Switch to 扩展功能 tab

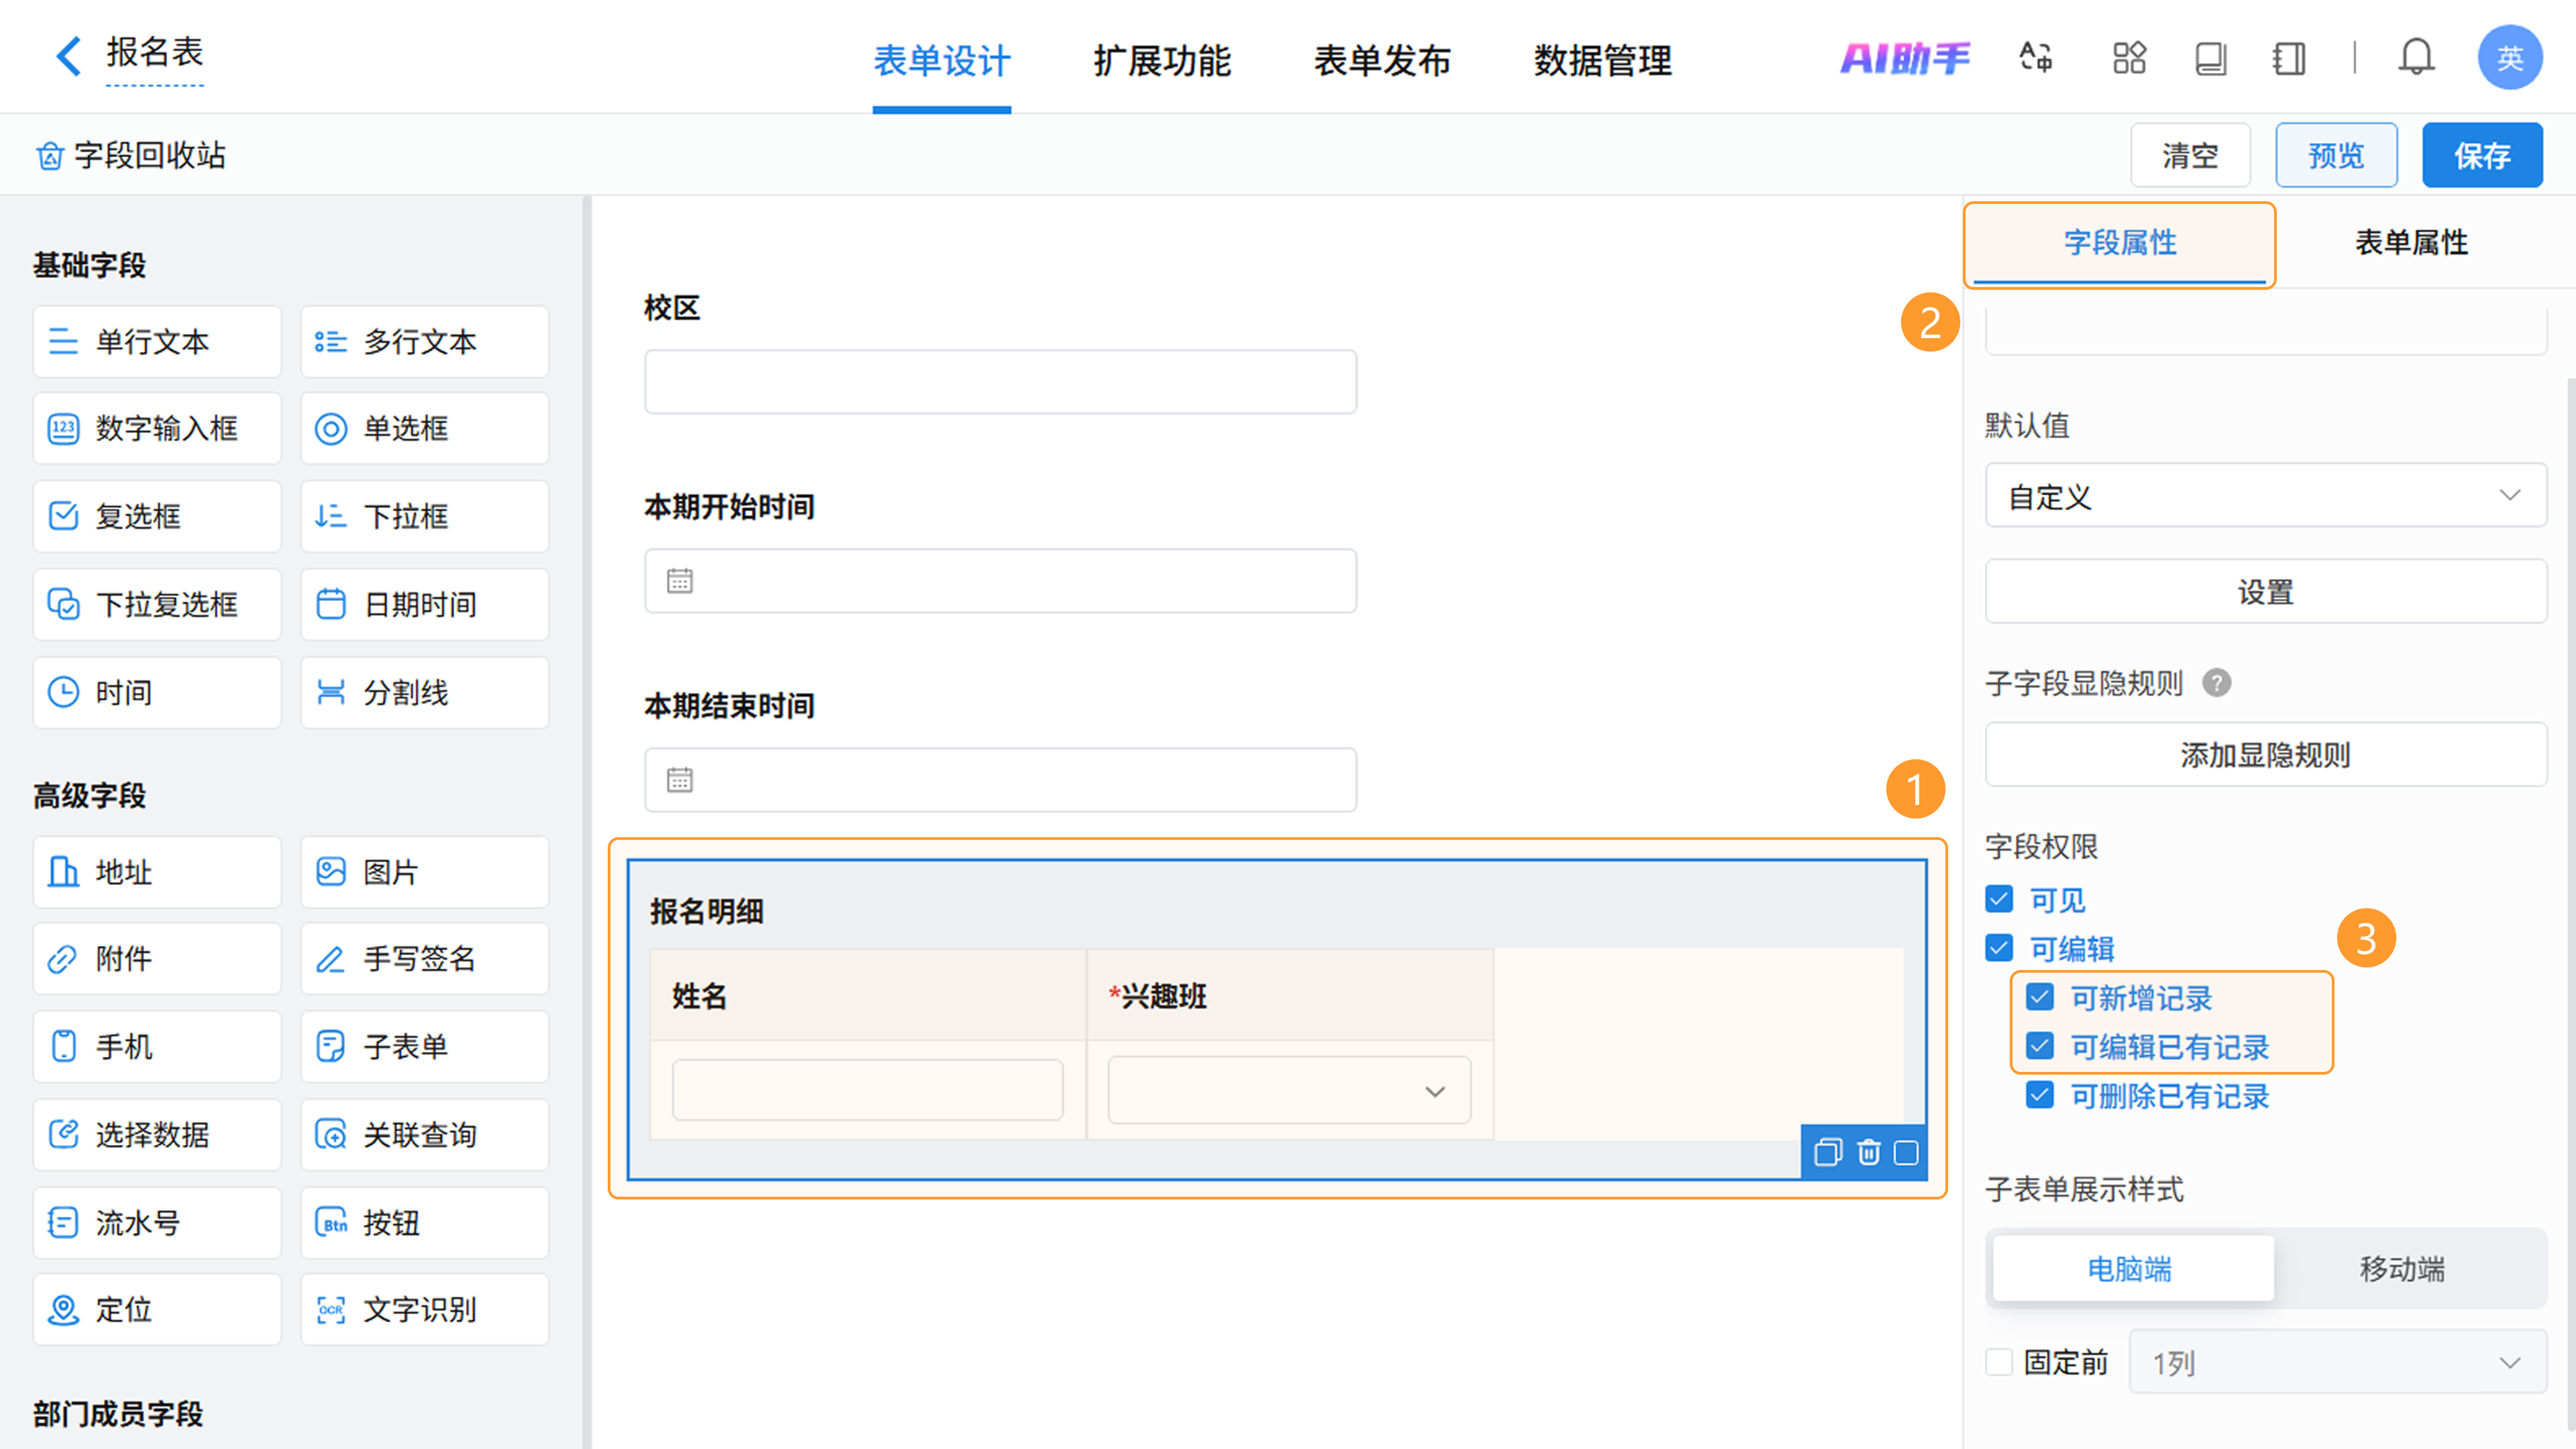[1162, 62]
